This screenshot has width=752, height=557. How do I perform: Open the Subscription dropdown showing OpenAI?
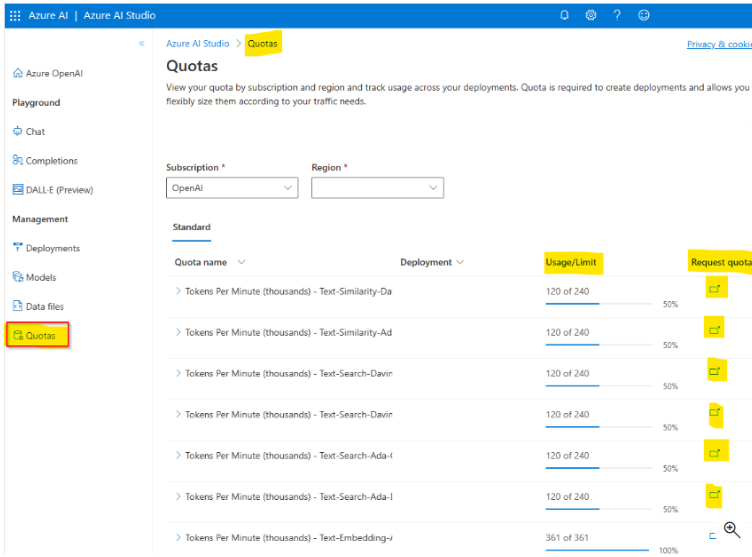232,188
